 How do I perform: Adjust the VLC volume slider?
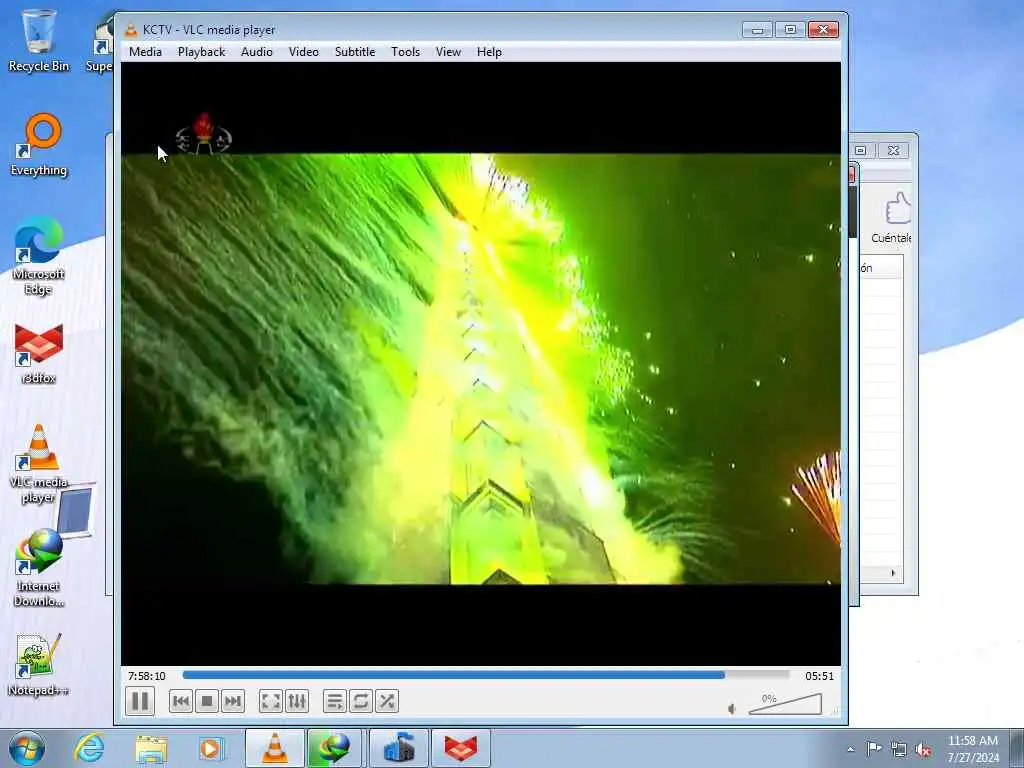(785, 704)
